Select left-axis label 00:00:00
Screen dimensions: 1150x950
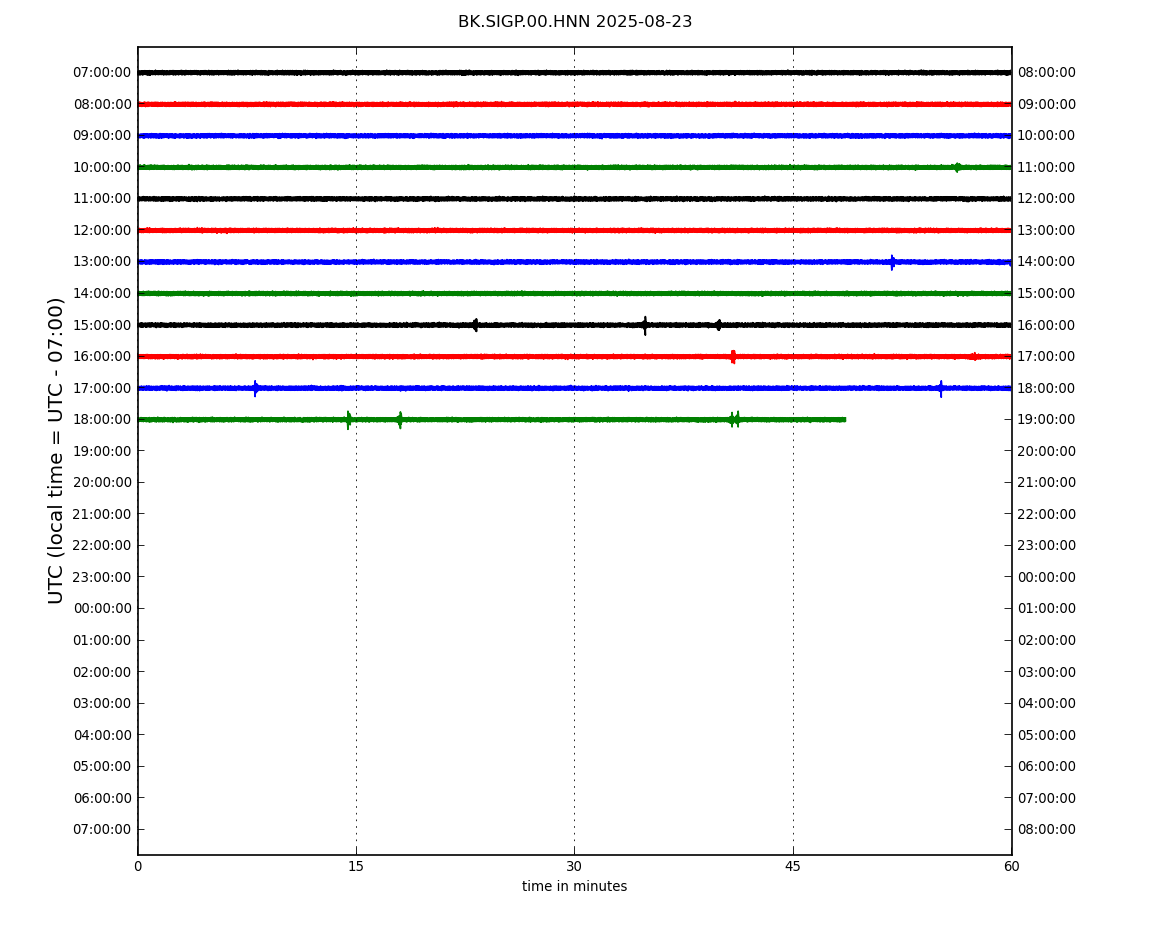tap(102, 608)
